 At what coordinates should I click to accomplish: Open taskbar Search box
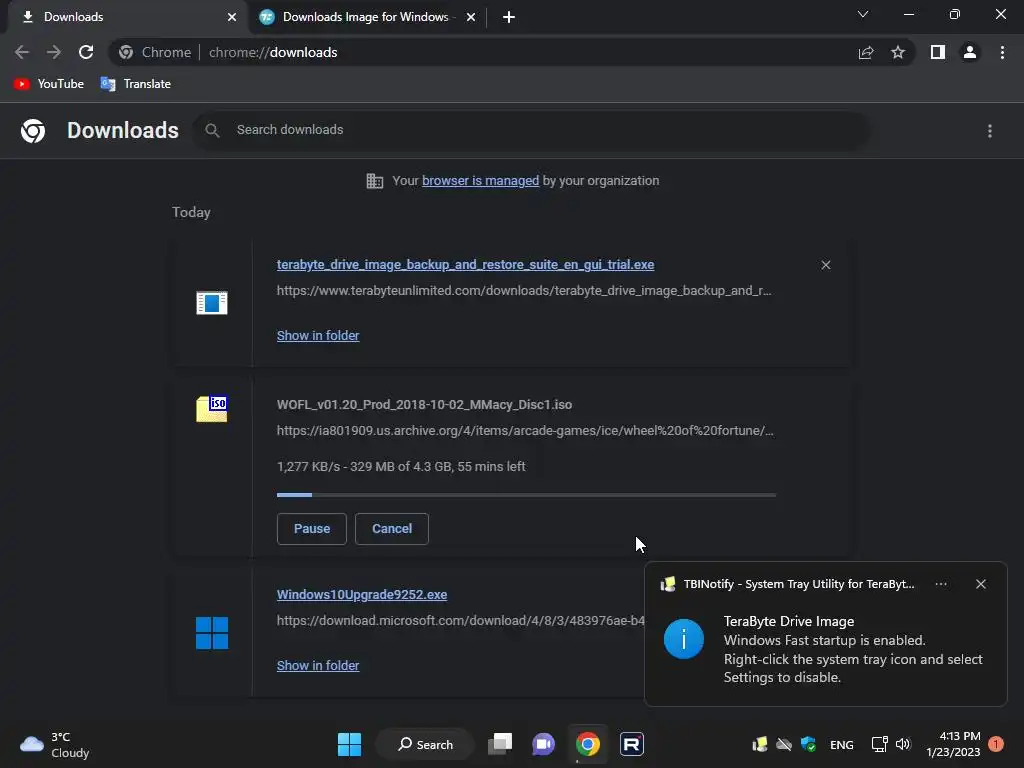pyautogui.click(x=425, y=744)
